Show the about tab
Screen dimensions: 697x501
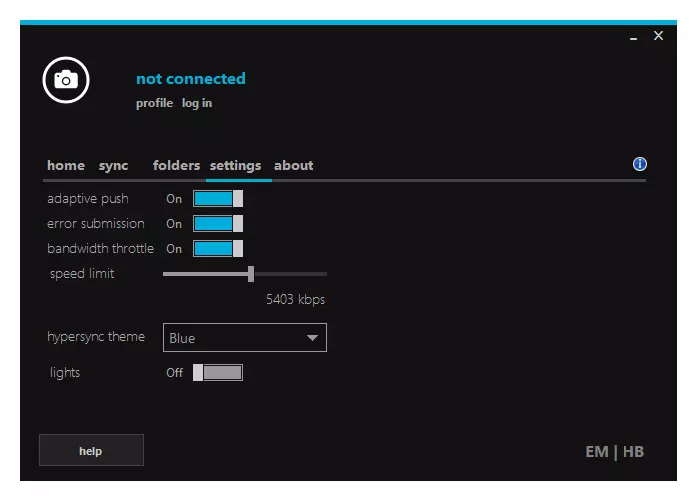[294, 166]
